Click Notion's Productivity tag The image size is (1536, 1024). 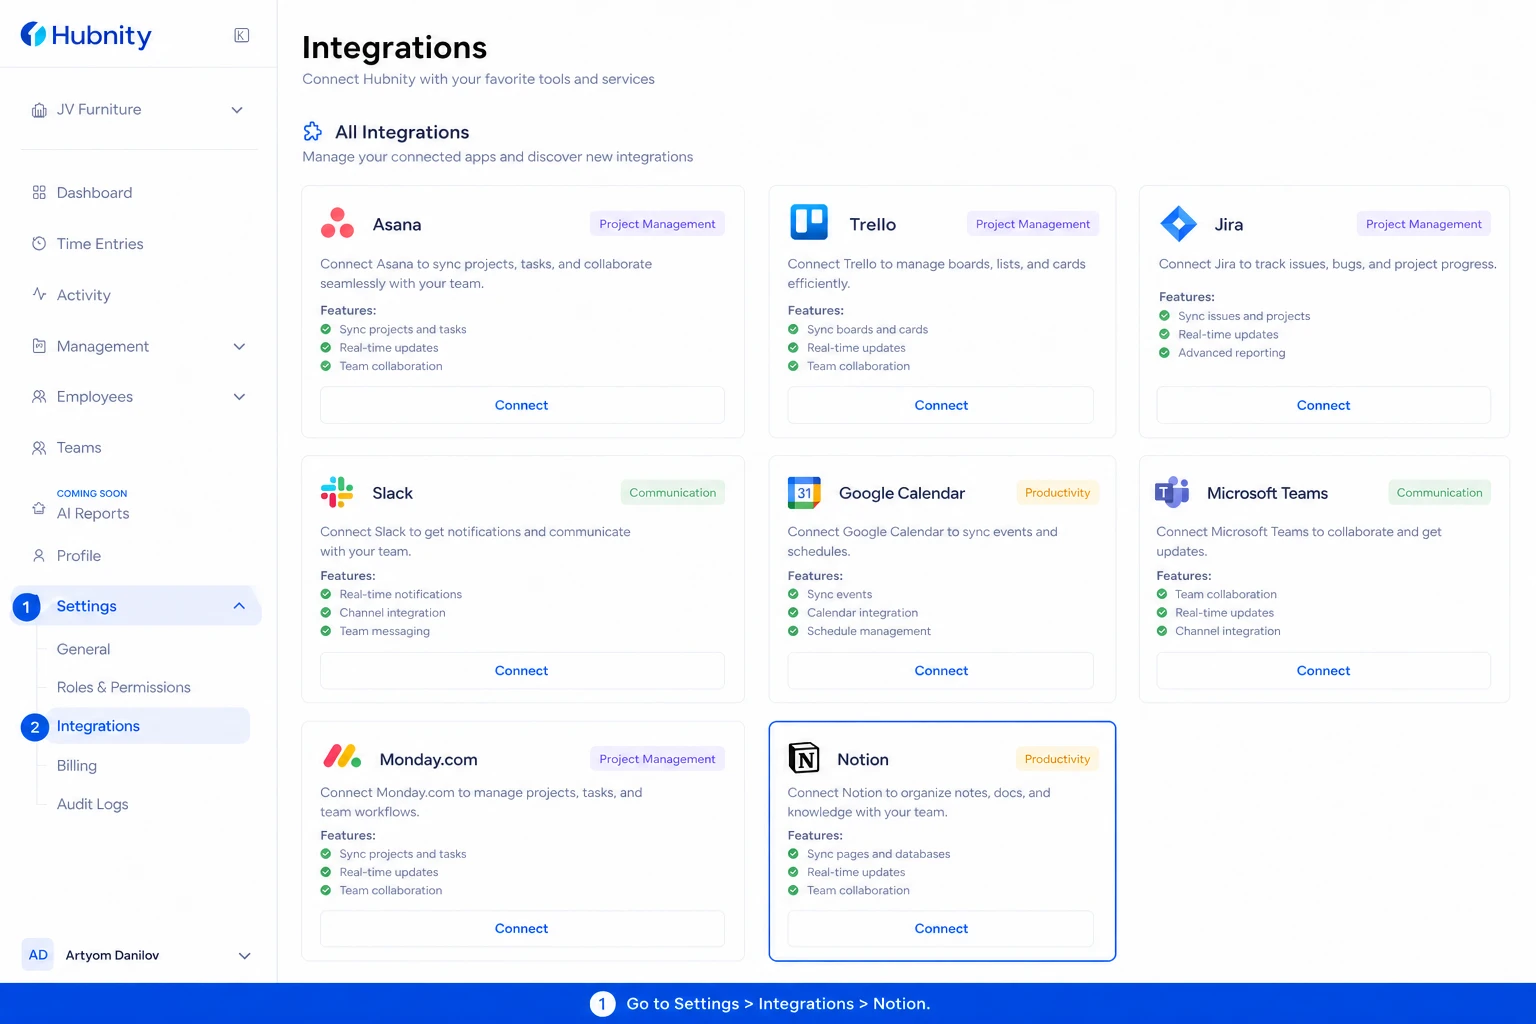pos(1057,759)
